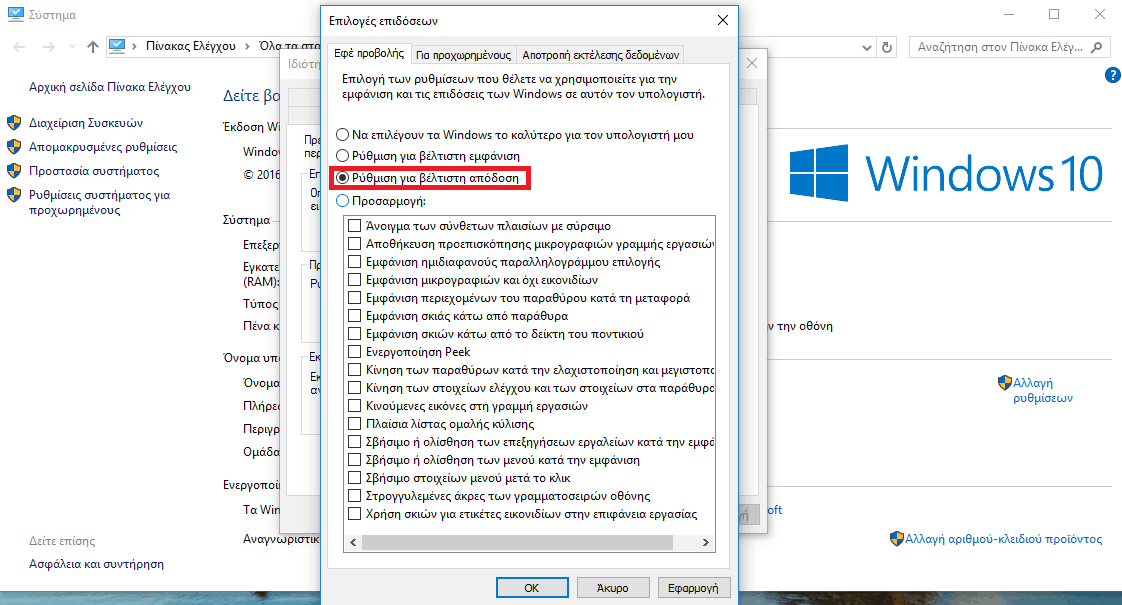1122x605 pixels.
Task: Click the Σύστημα window title icon
Action: [15, 14]
